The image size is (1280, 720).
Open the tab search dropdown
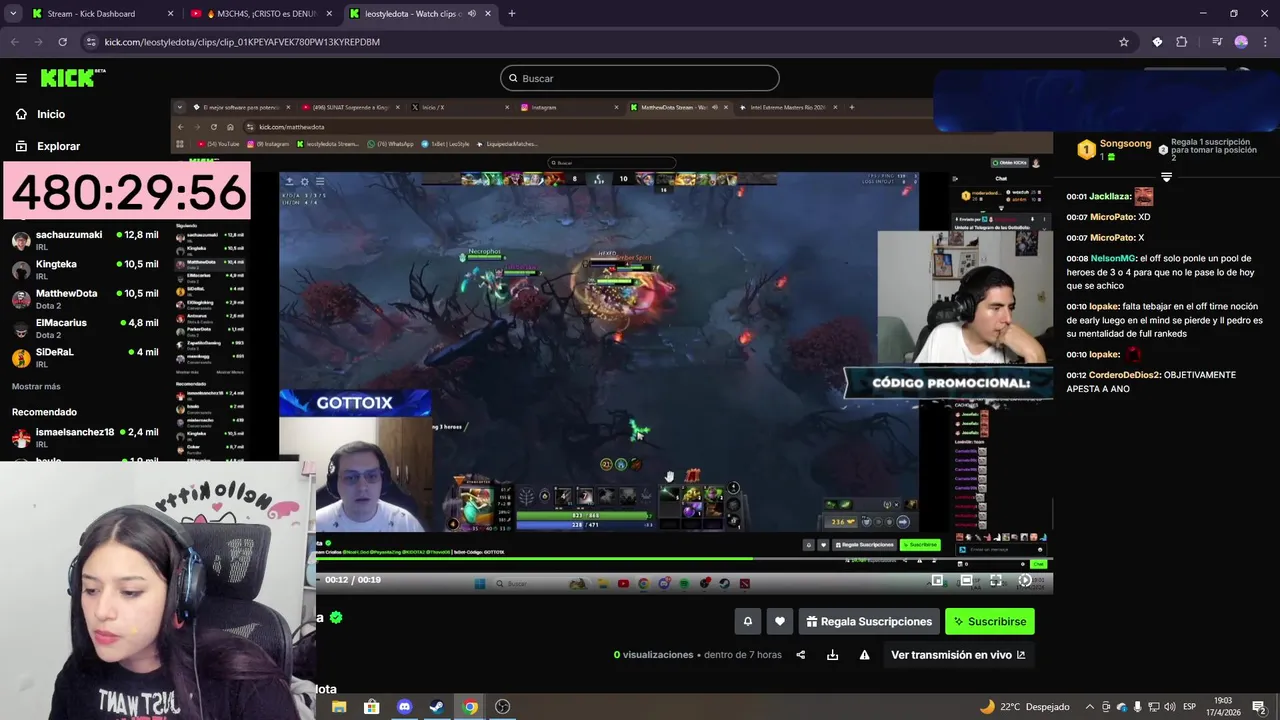click(x=13, y=14)
